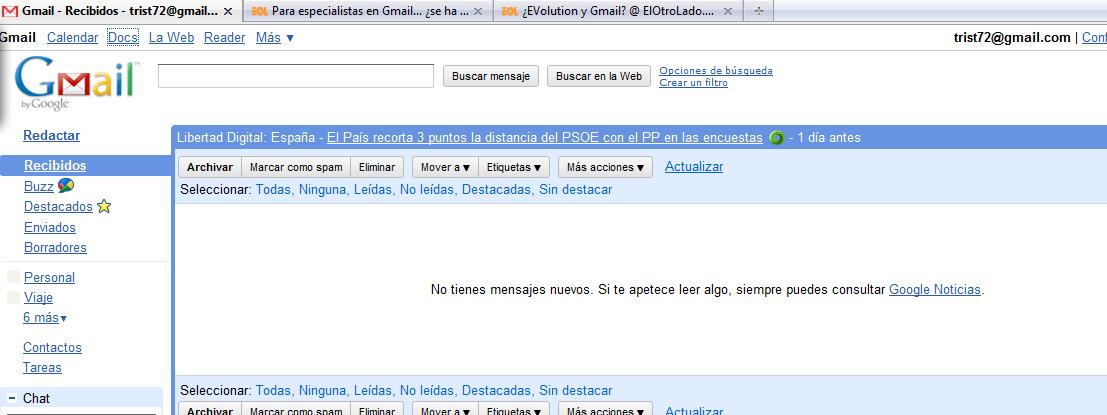The image size is (1107, 415).
Task: Open Tareas in sidebar
Action: (x=42, y=368)
